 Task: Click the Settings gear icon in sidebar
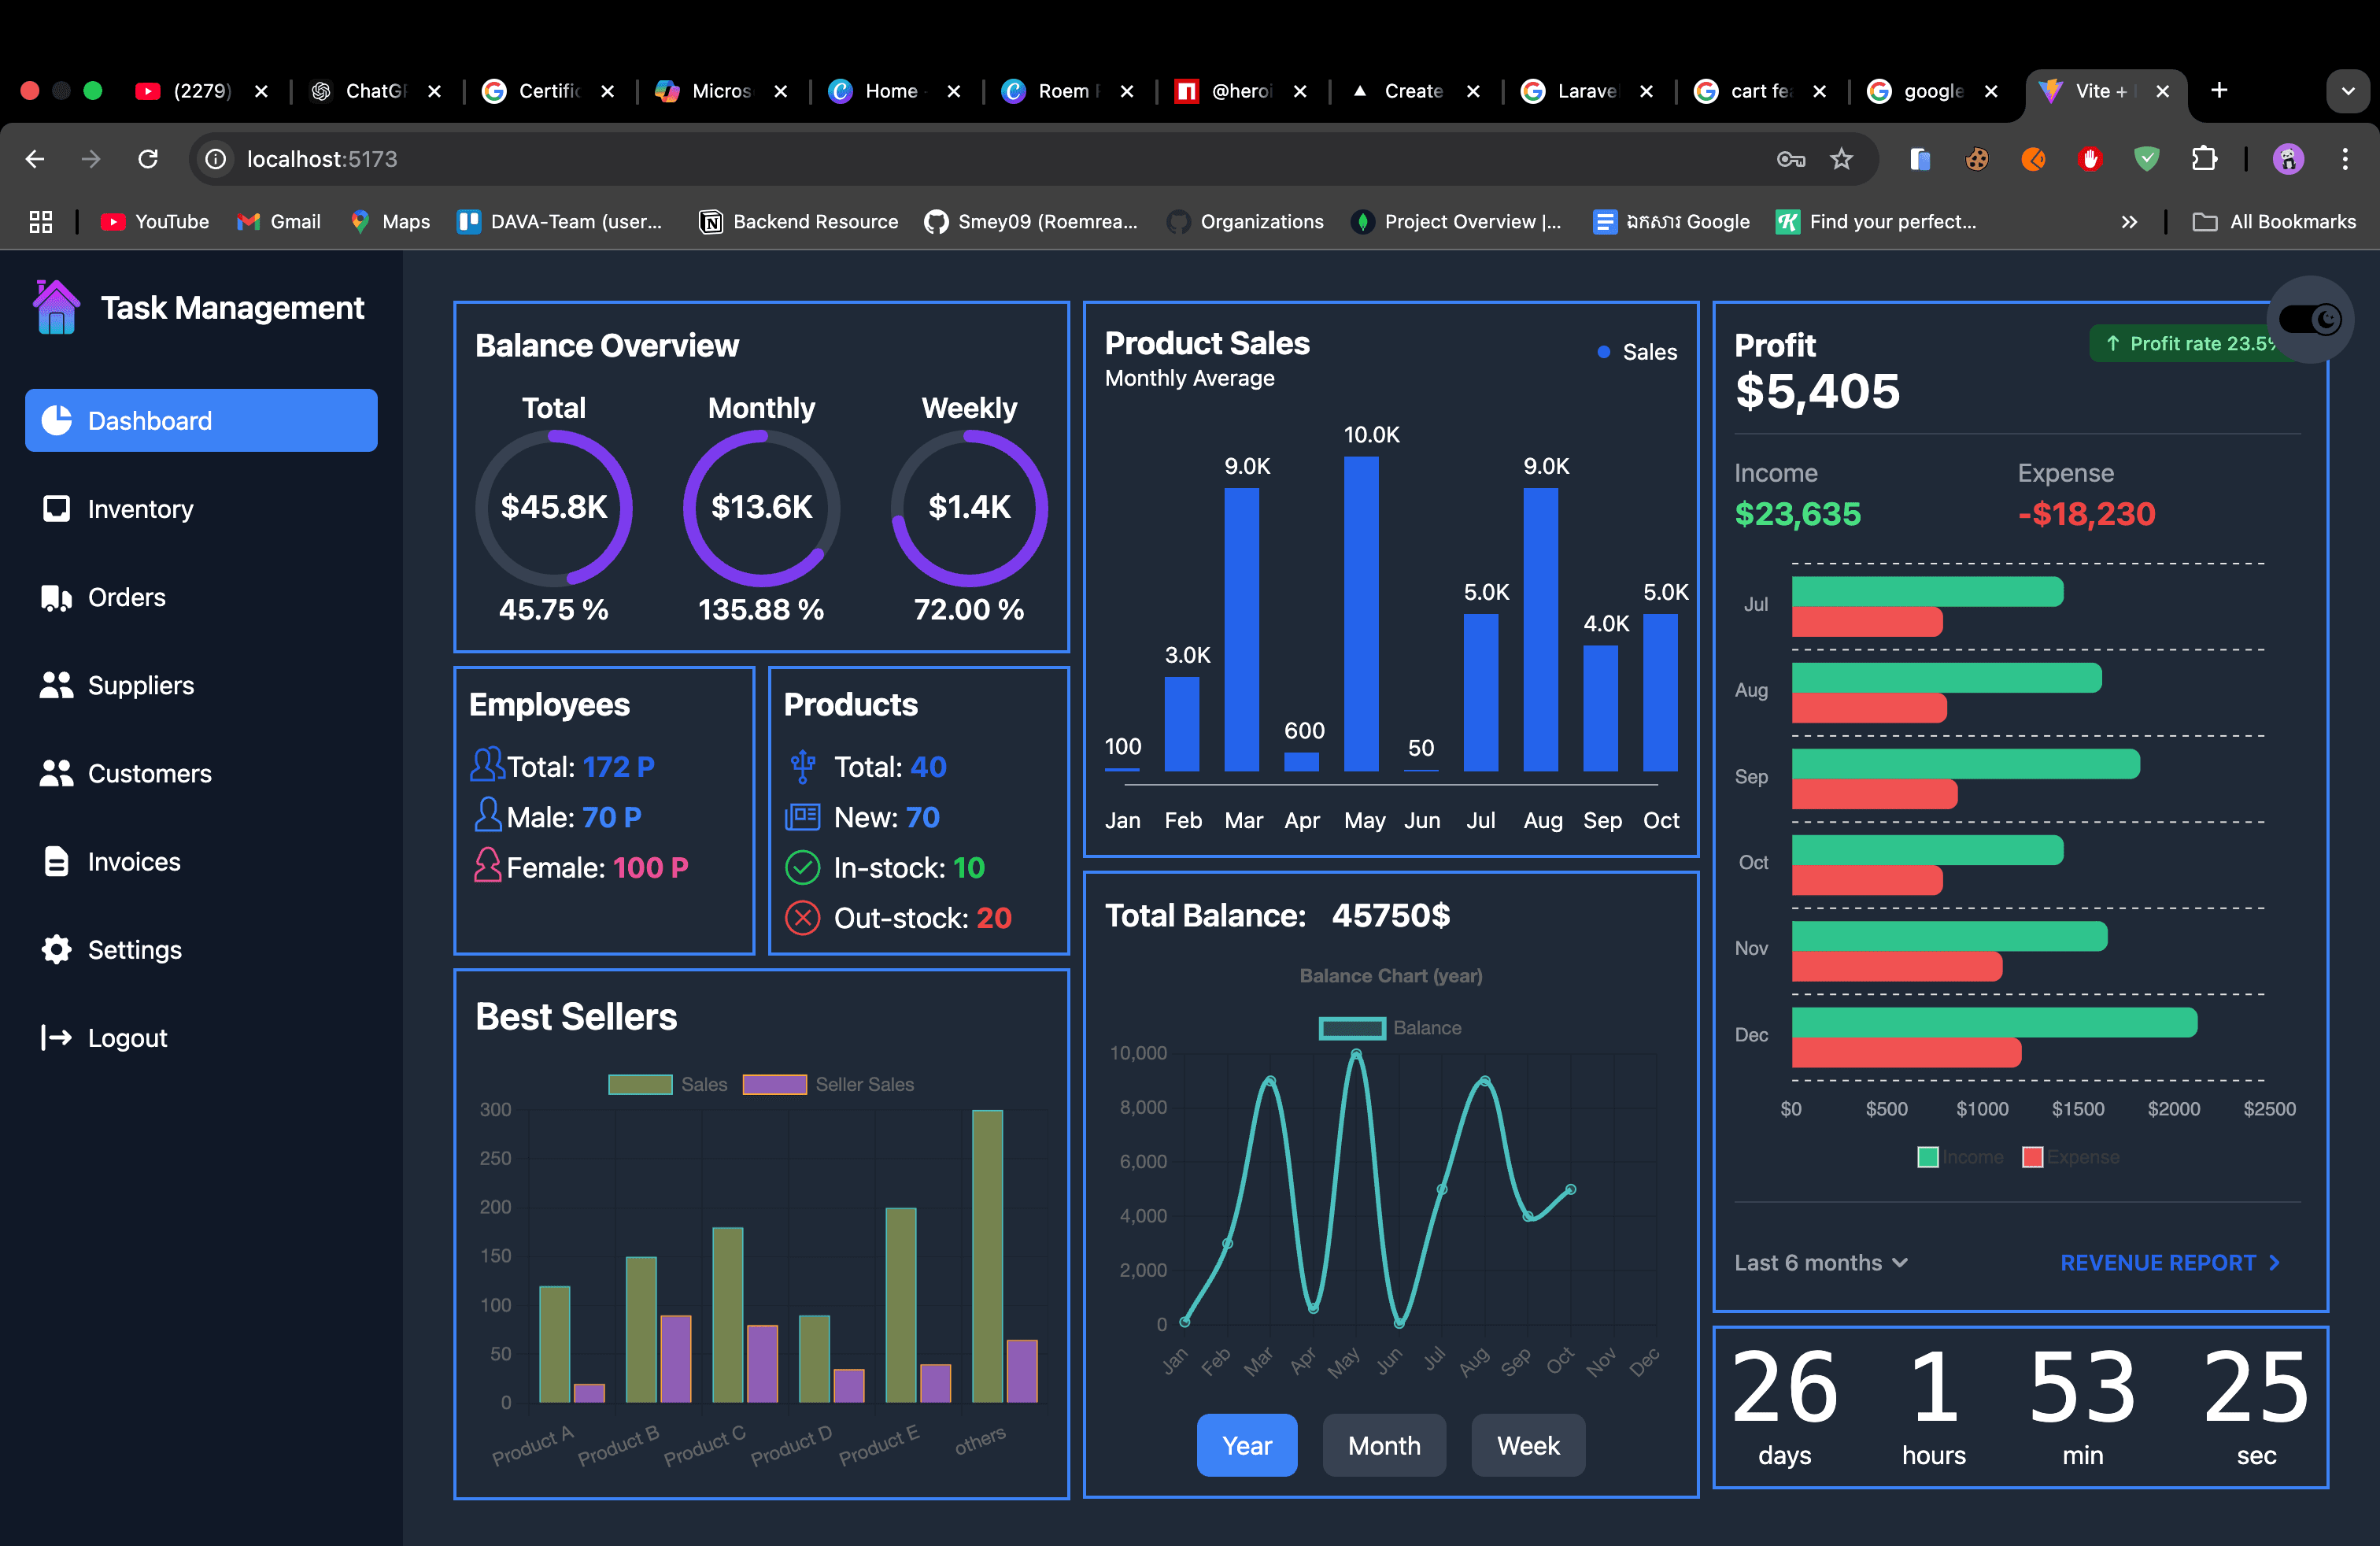[x=56, y=949]
